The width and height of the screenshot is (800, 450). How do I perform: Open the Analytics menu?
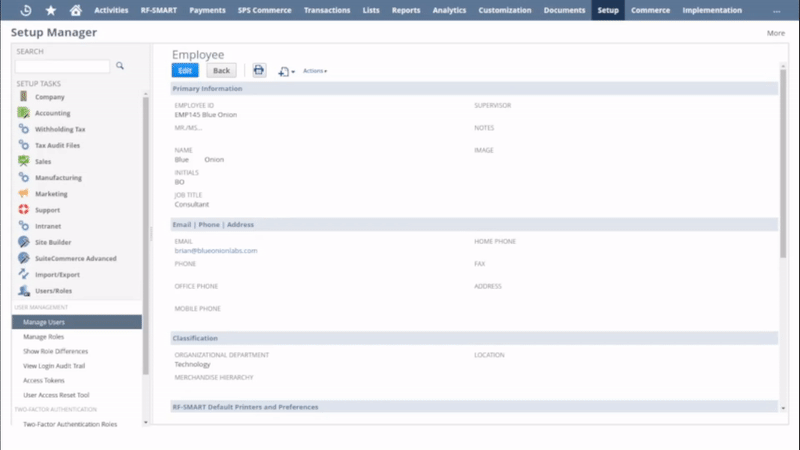449,10
